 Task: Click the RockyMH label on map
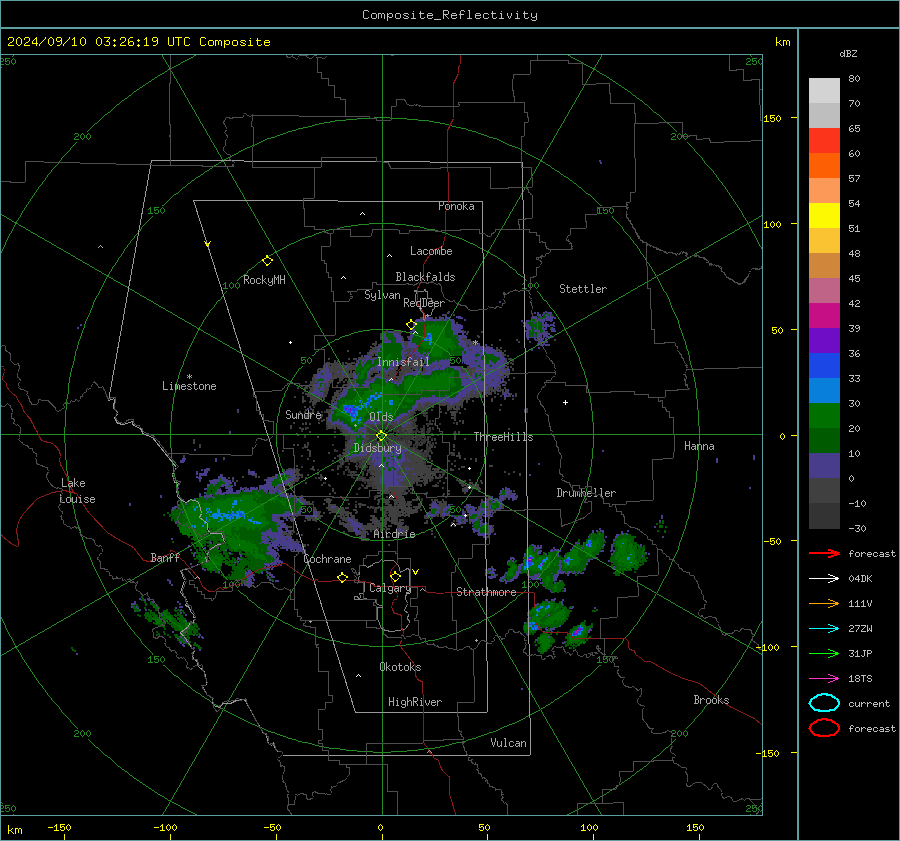pos(265,280)
